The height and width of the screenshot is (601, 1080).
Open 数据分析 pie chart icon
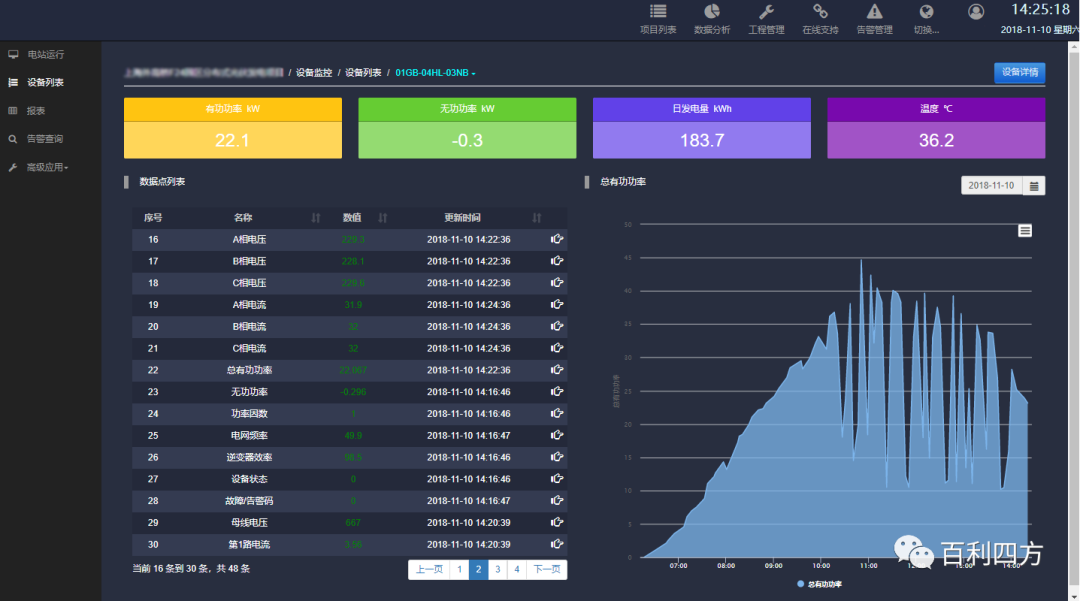712,12
